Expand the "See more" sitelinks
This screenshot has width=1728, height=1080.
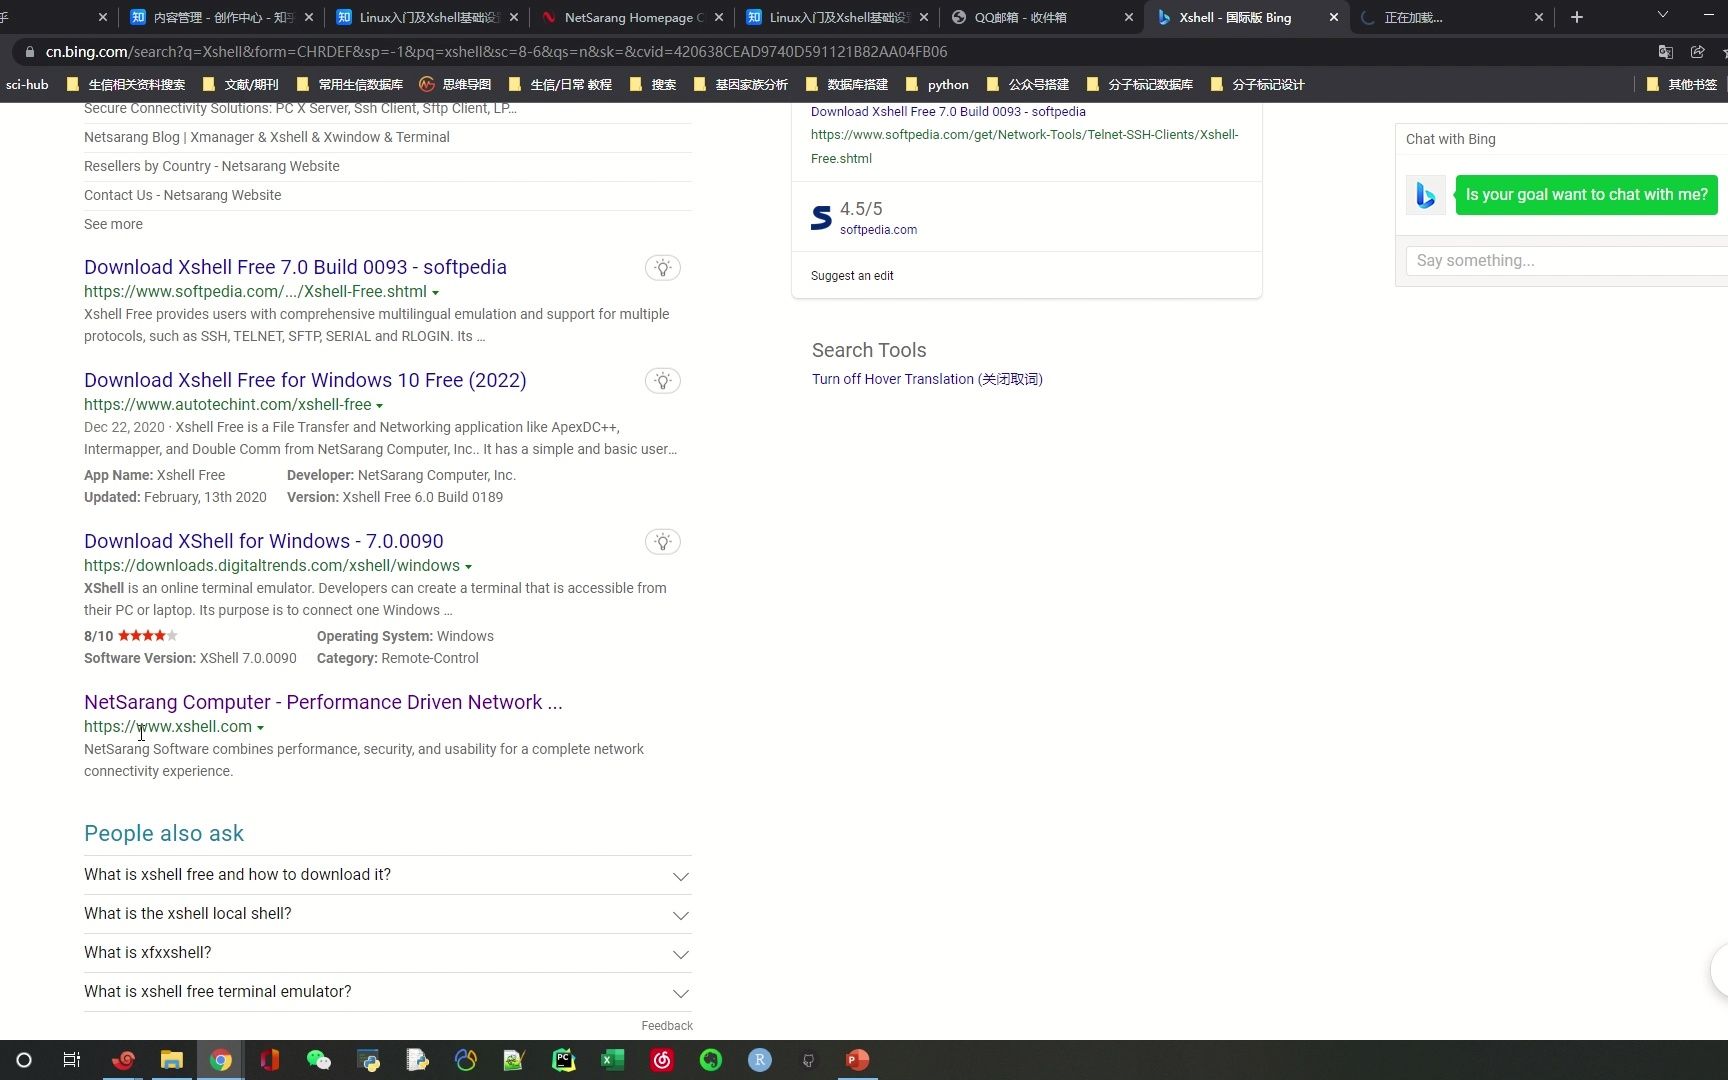[113, 224]
